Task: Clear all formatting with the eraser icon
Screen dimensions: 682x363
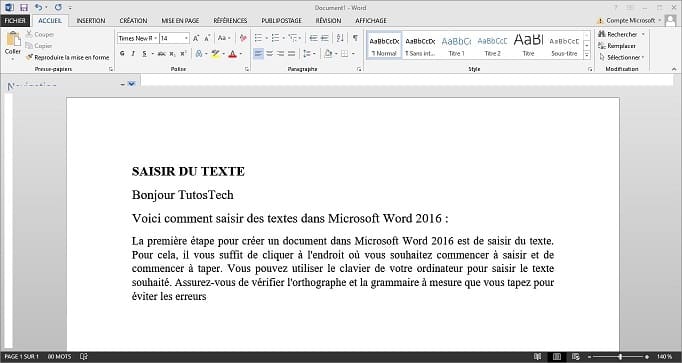Action: tap(243, 38)
